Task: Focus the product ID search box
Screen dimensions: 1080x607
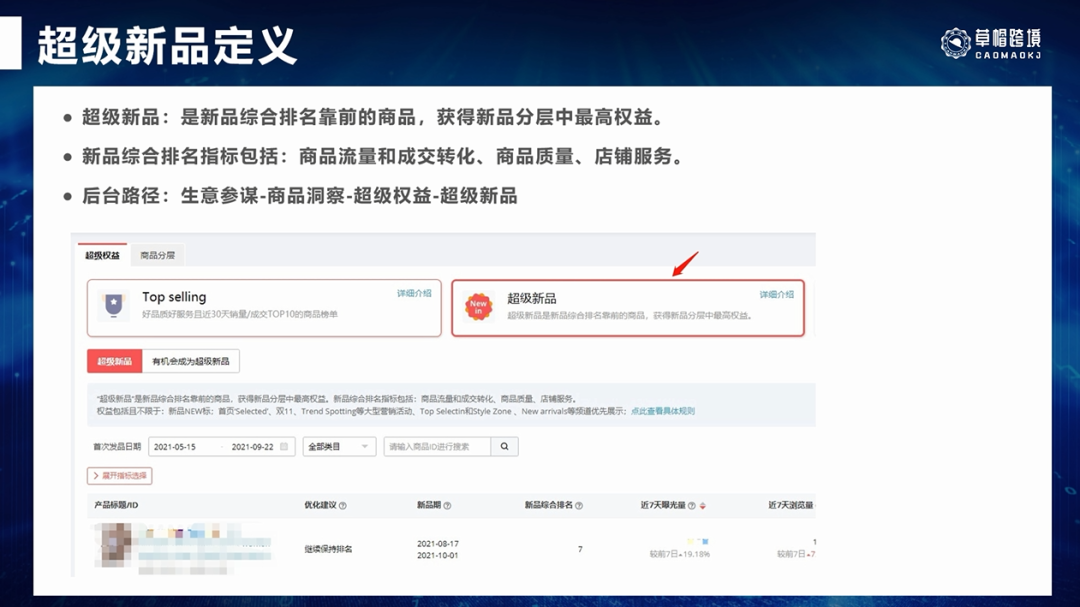Action: point(437,446)
